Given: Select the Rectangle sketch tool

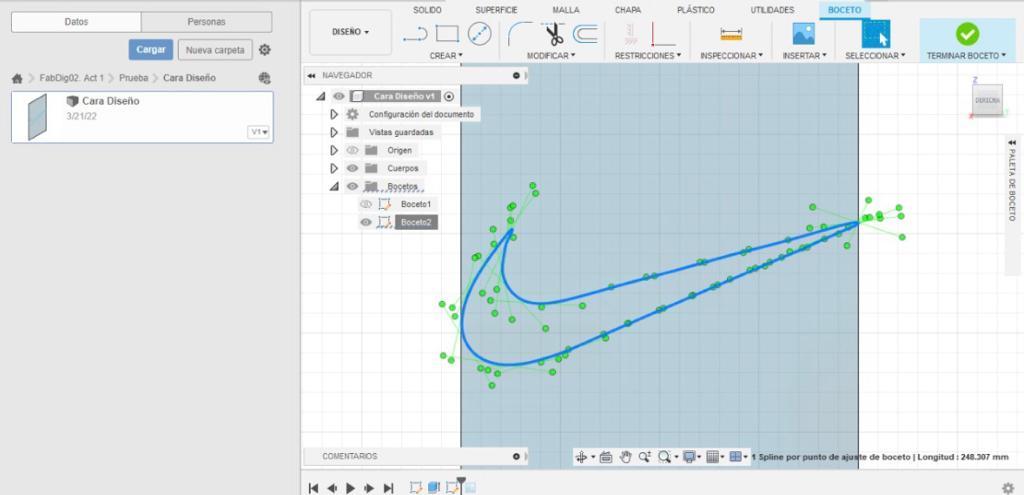Looking at the screenshot, I should [447, 33].
